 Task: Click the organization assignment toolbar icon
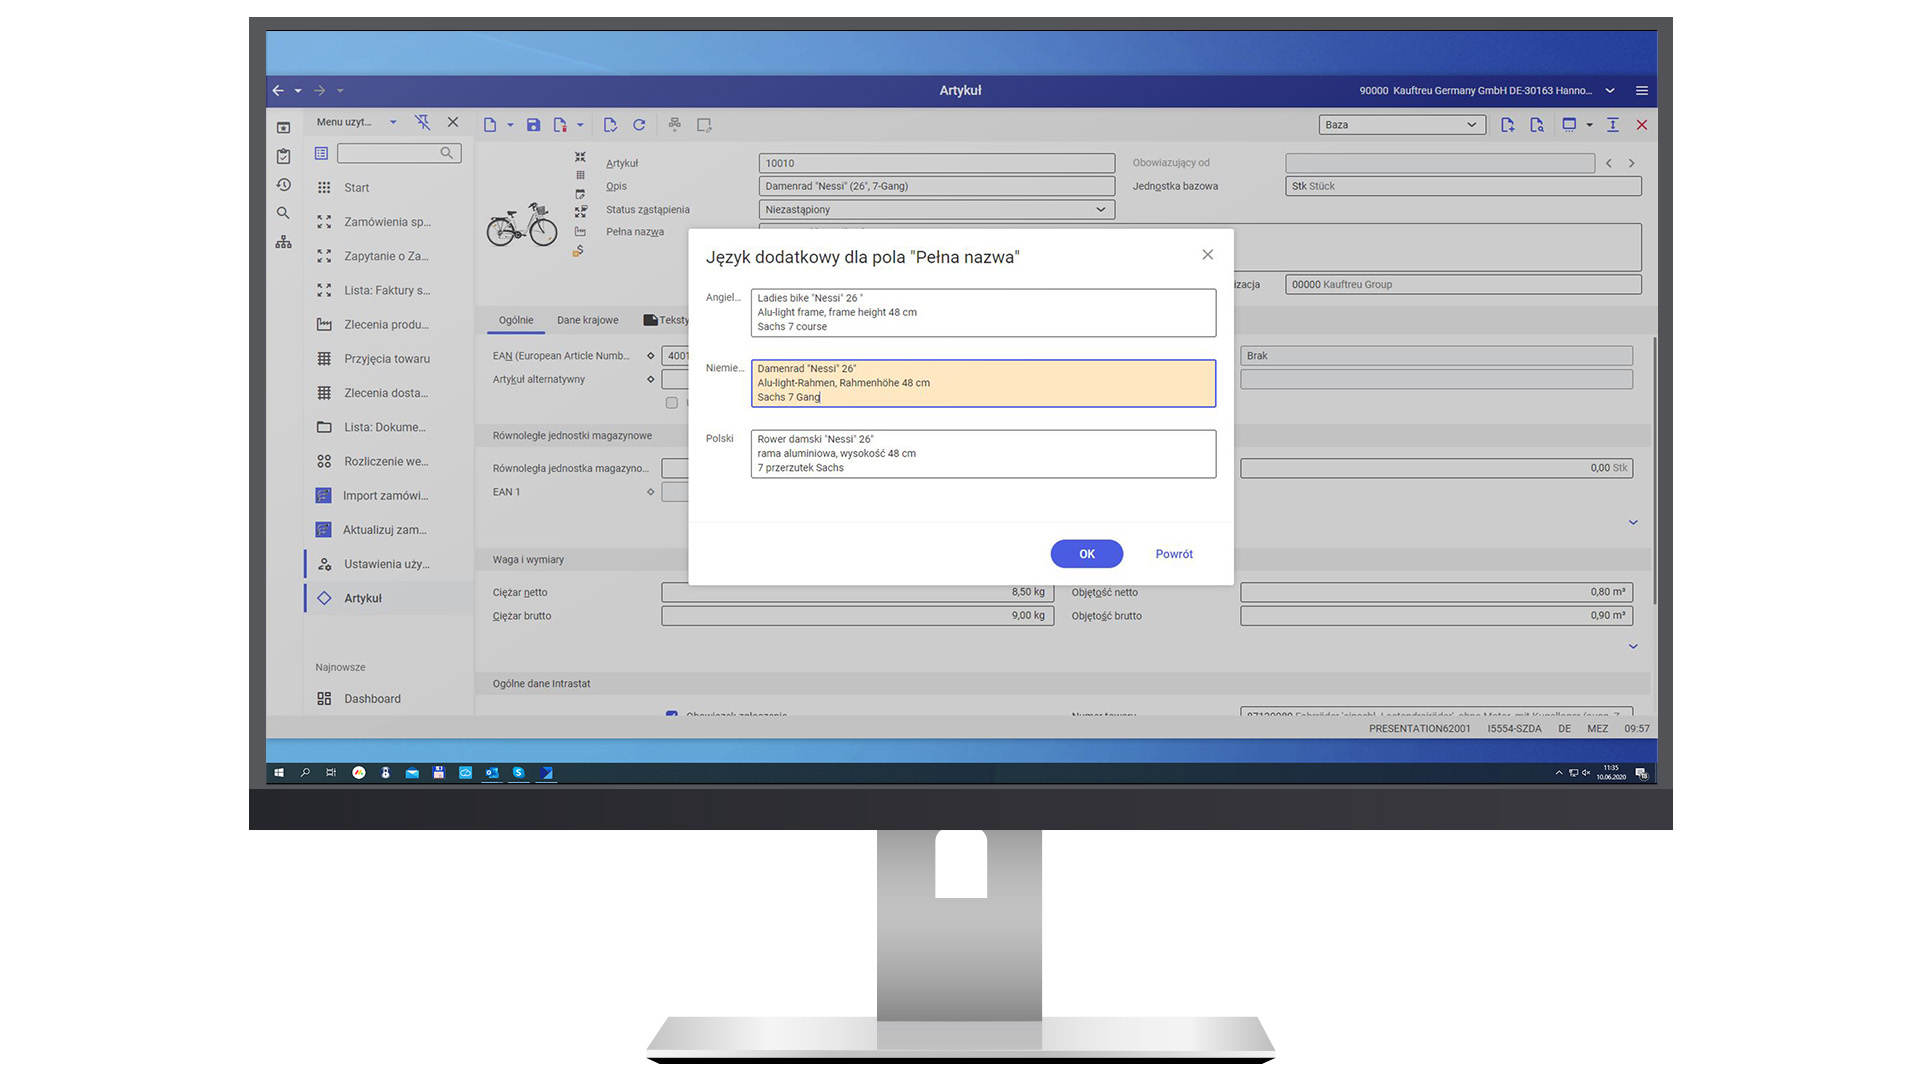[675, 125]
